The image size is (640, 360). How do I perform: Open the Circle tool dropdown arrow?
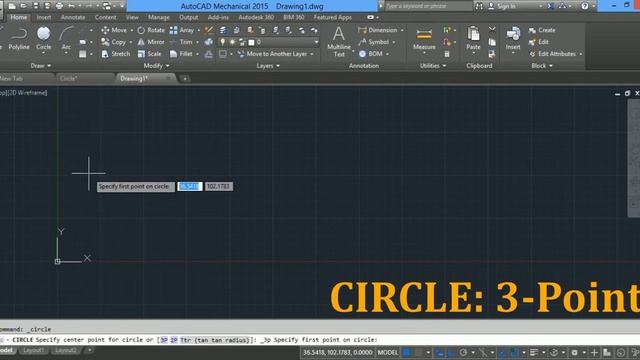pyautogui.click(x=44, y=53)
